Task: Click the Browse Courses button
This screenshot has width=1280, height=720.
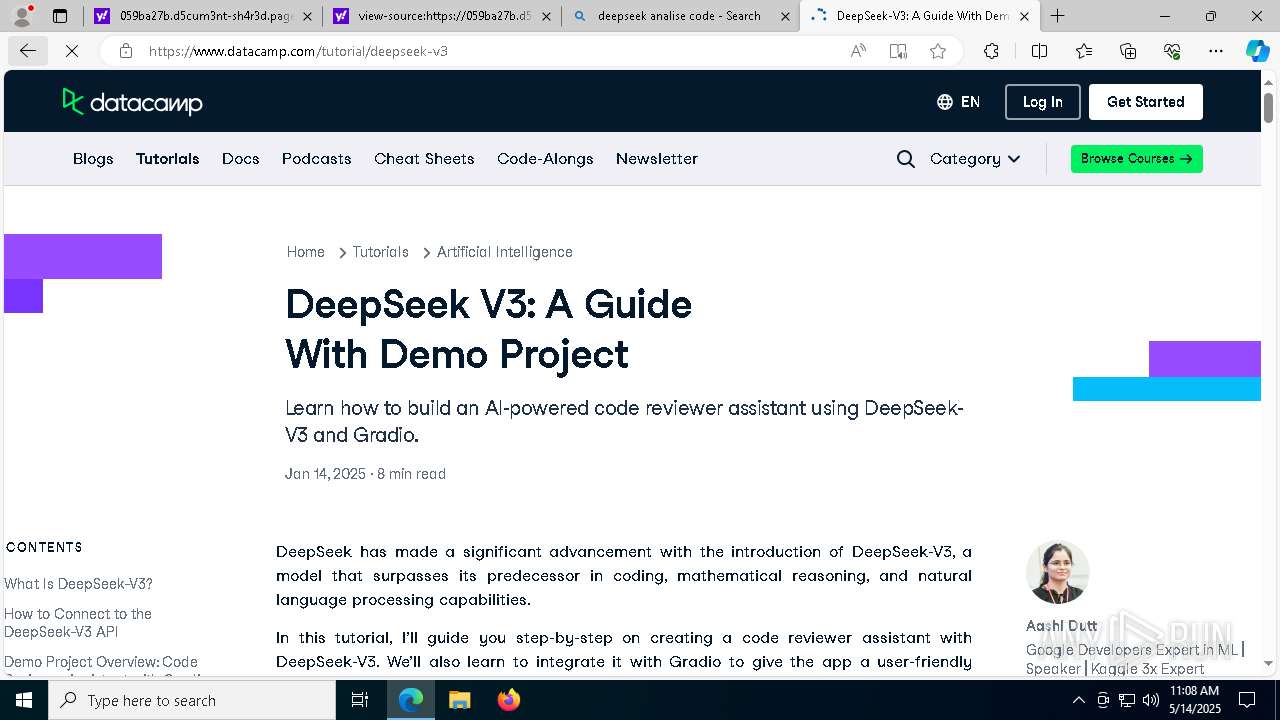Action: tap(1137, 159)
